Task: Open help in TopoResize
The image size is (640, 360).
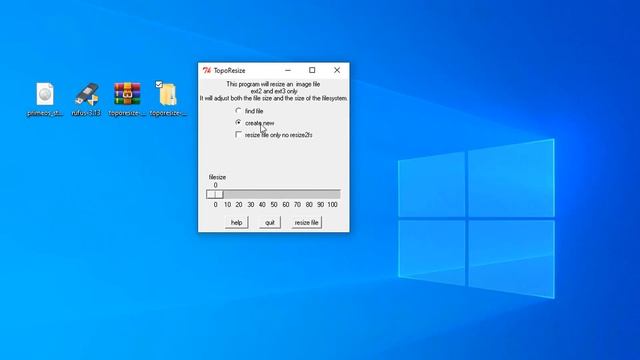Action: pyautogui.click(x=236, y=222)
